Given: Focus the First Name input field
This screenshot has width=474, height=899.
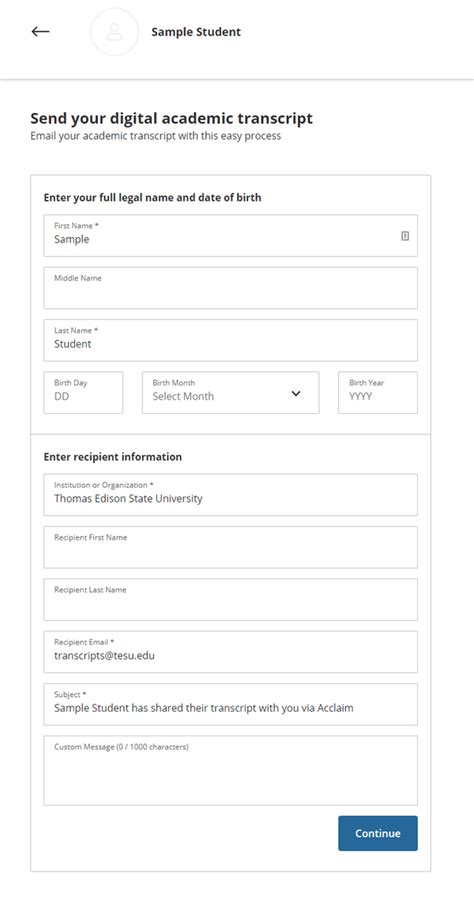Looking at the screenshot, I should [230, 236].
